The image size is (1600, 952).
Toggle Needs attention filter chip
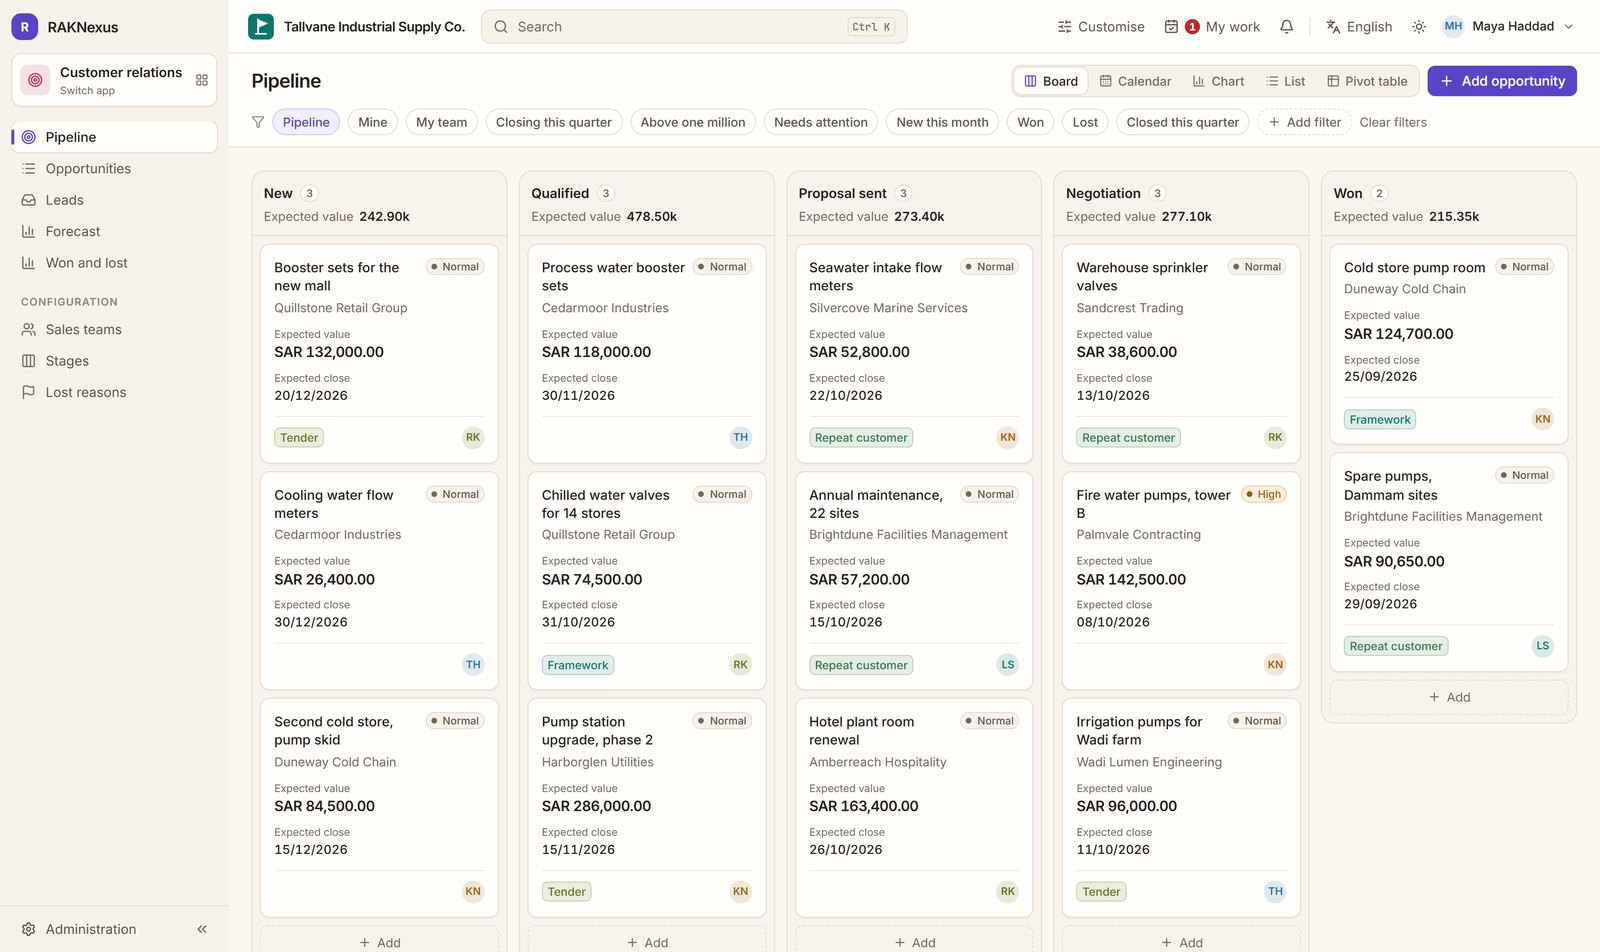coord(821,122)
